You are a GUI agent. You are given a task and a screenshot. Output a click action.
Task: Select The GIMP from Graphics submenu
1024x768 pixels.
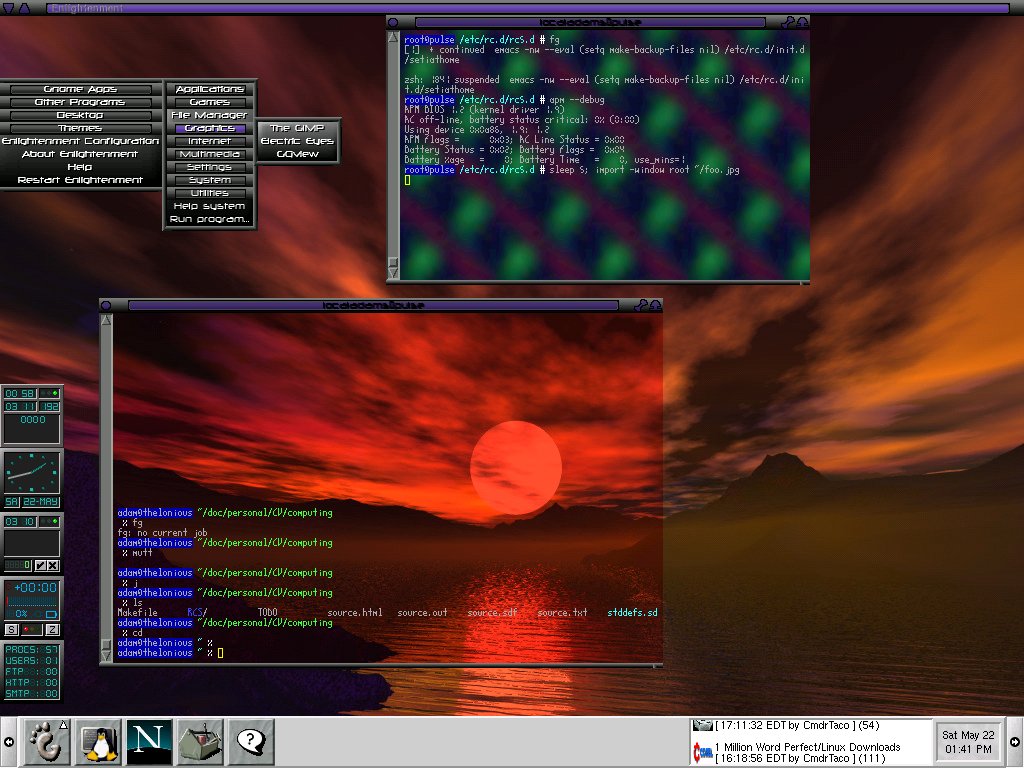click(x=297, y=128)
